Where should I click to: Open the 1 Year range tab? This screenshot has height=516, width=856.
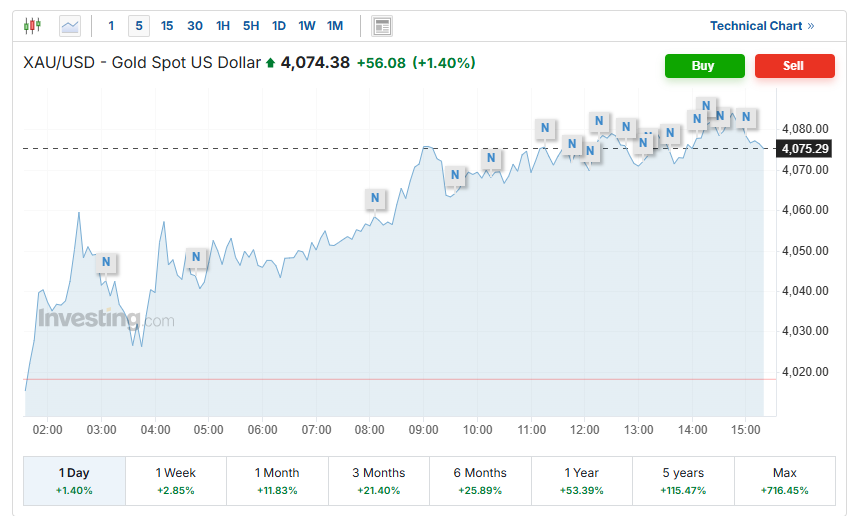coord(582,480)
